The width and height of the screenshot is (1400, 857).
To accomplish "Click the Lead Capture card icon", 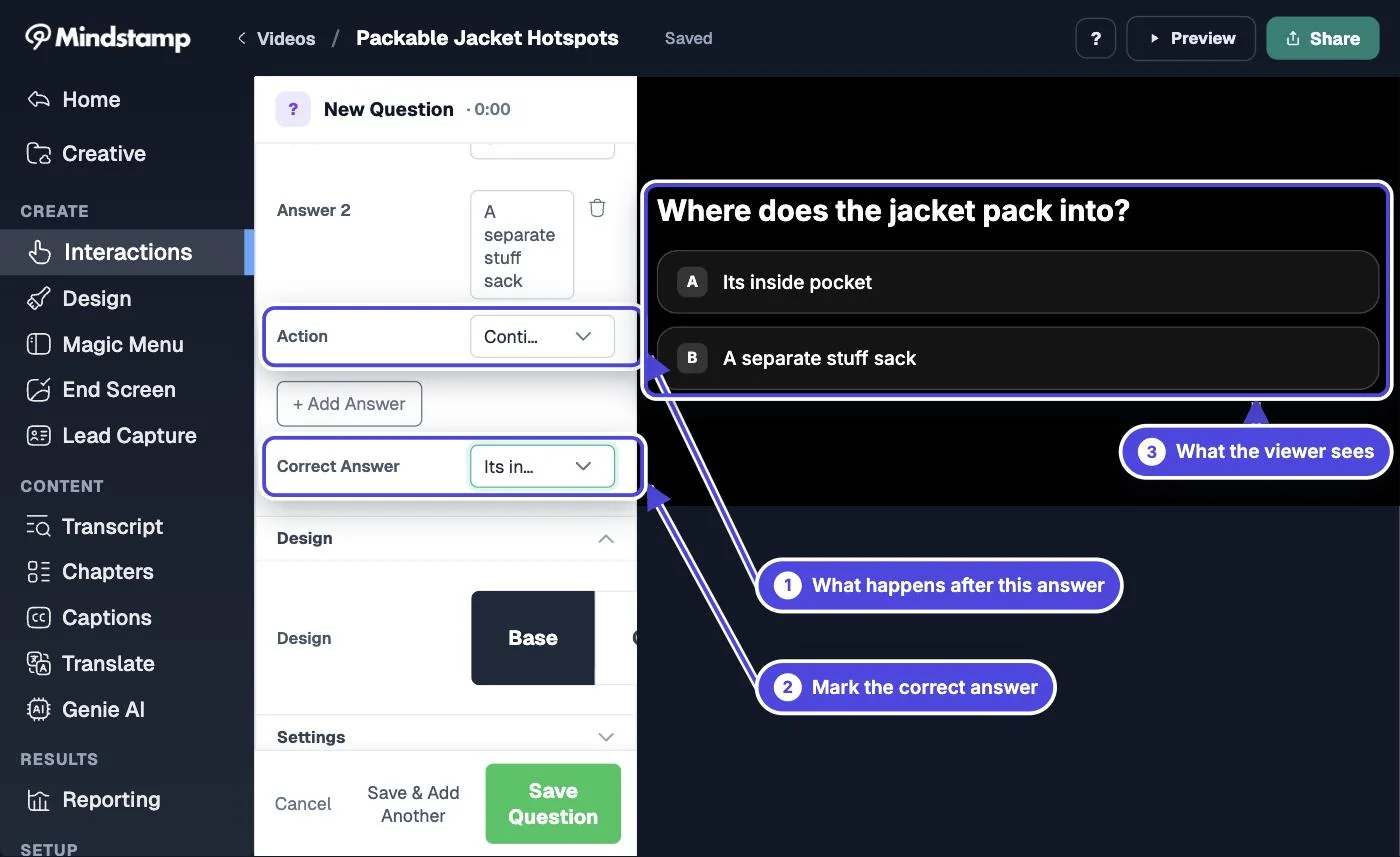I will [x=38, y=436].
